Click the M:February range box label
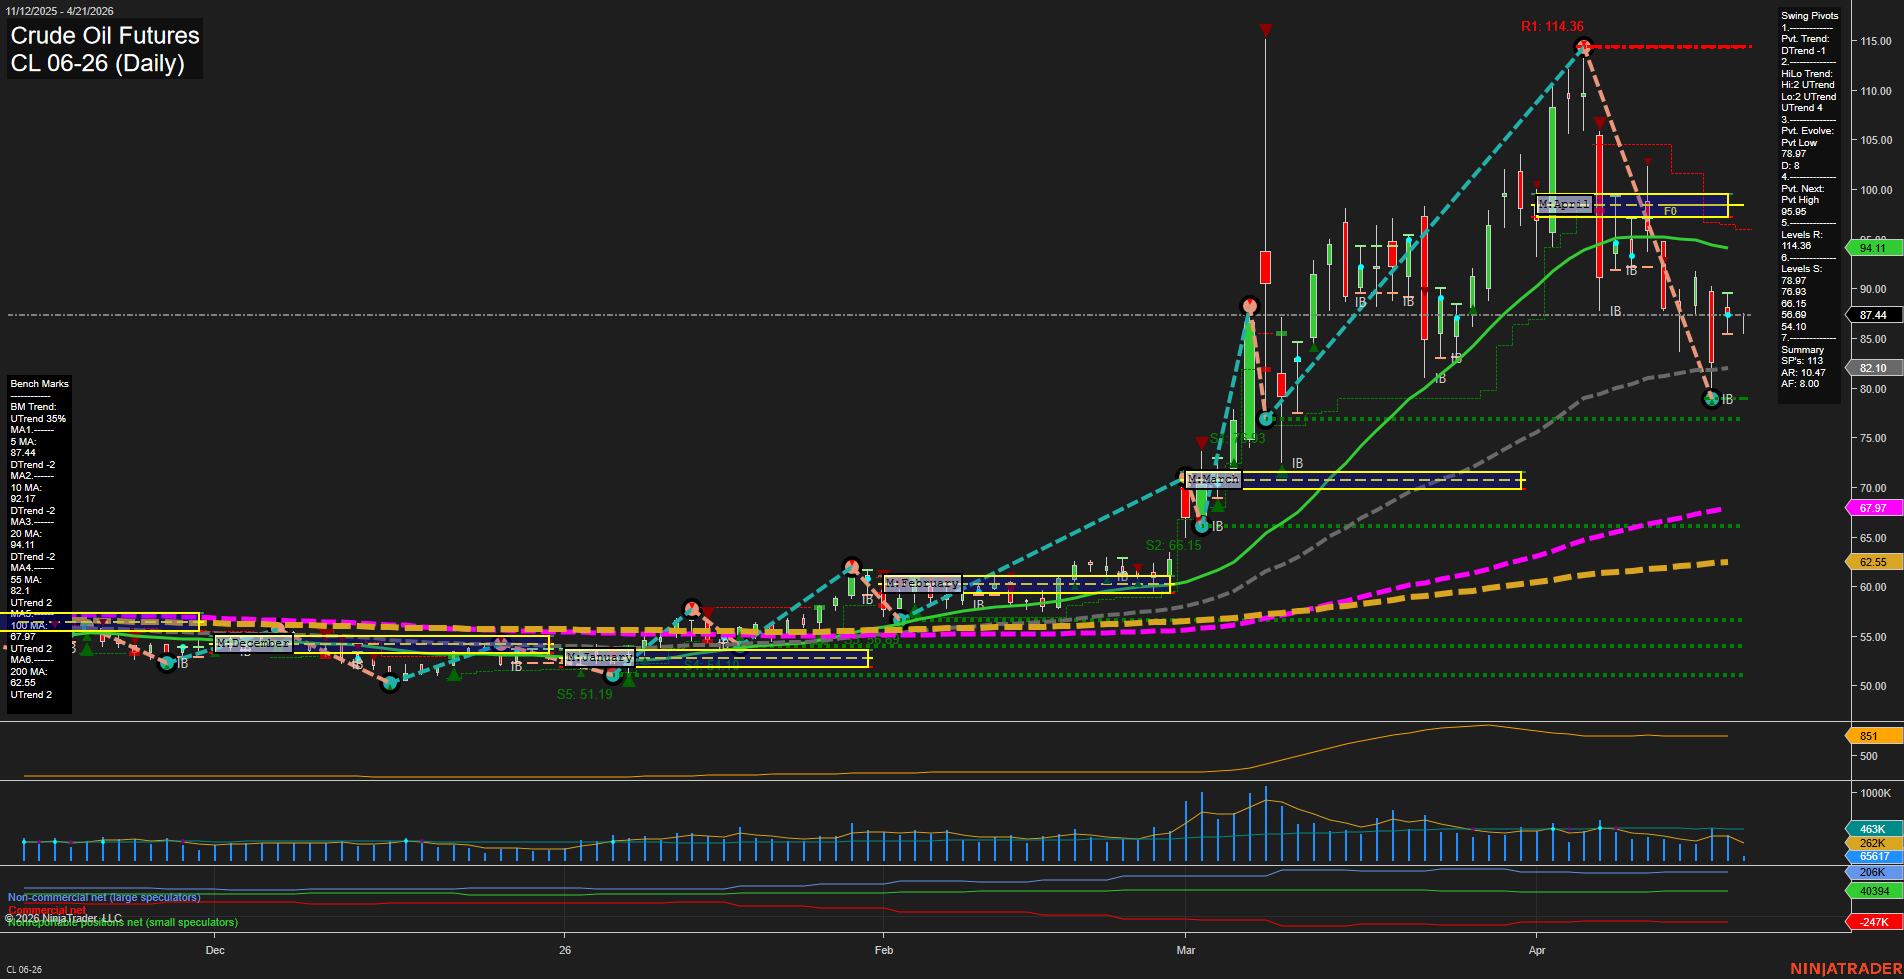Image resolution: width=1904 pixels, height=979 pixels. click(921, 582)
